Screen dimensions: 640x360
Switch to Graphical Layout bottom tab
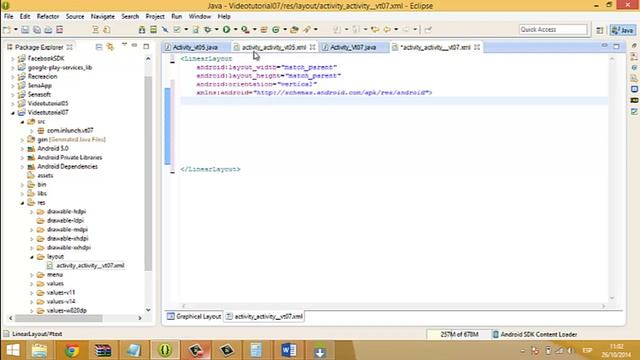pos(194,316)
